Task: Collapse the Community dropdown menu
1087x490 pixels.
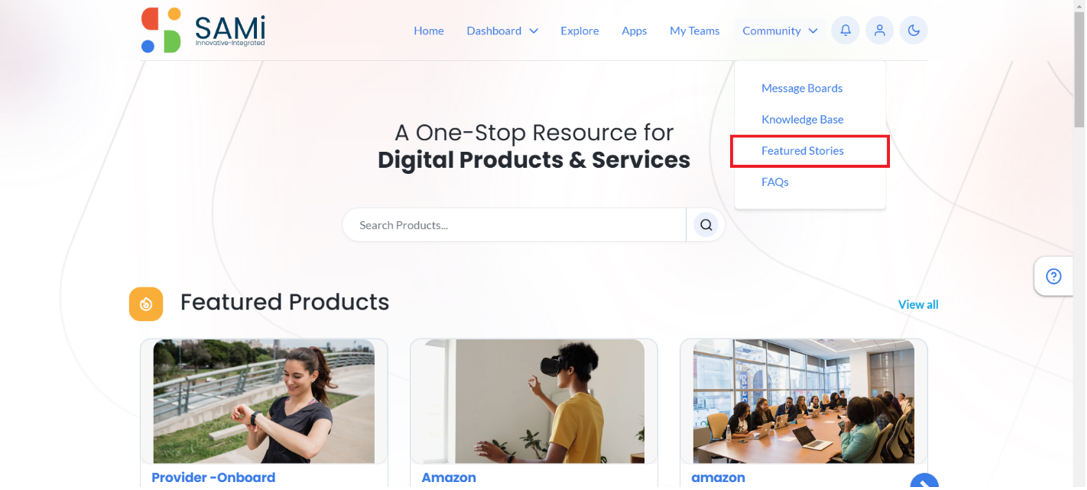Action: tap(780, 30)
